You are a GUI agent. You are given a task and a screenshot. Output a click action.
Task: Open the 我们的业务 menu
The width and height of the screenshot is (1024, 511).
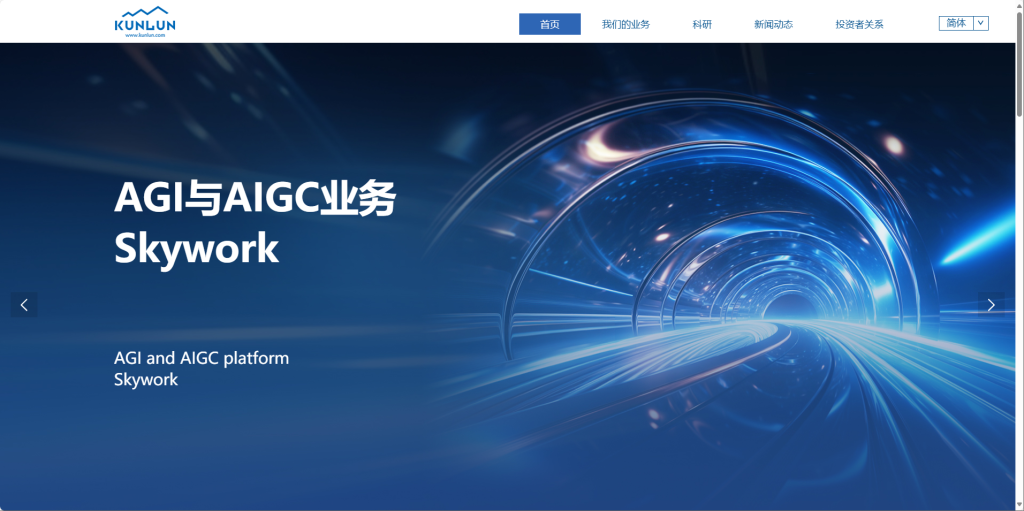[626, 24]
